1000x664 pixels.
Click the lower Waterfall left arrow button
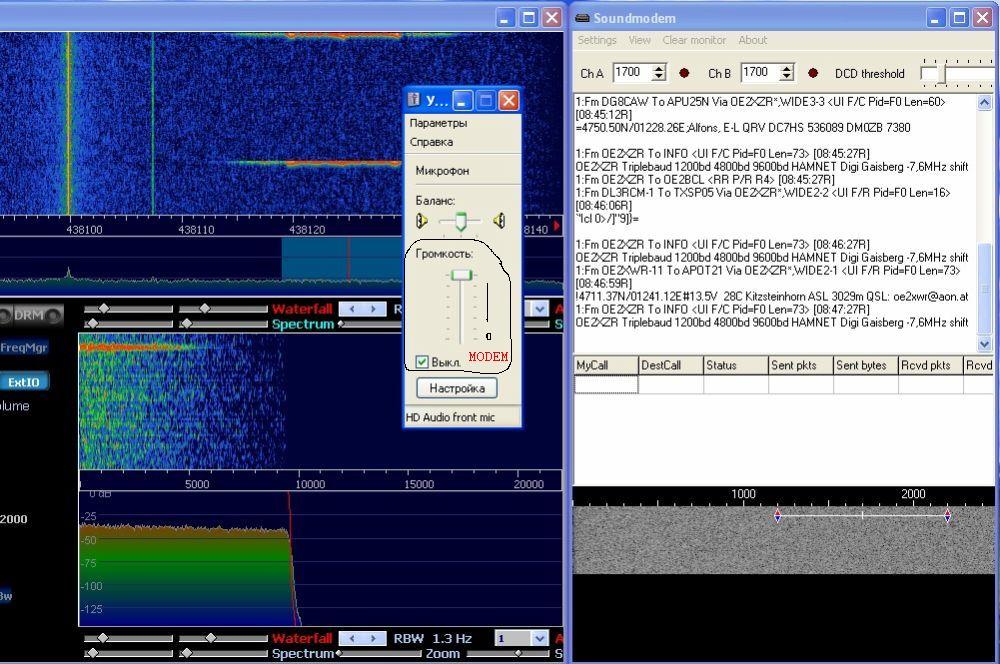pyautogui.click(x=351, y=638)
